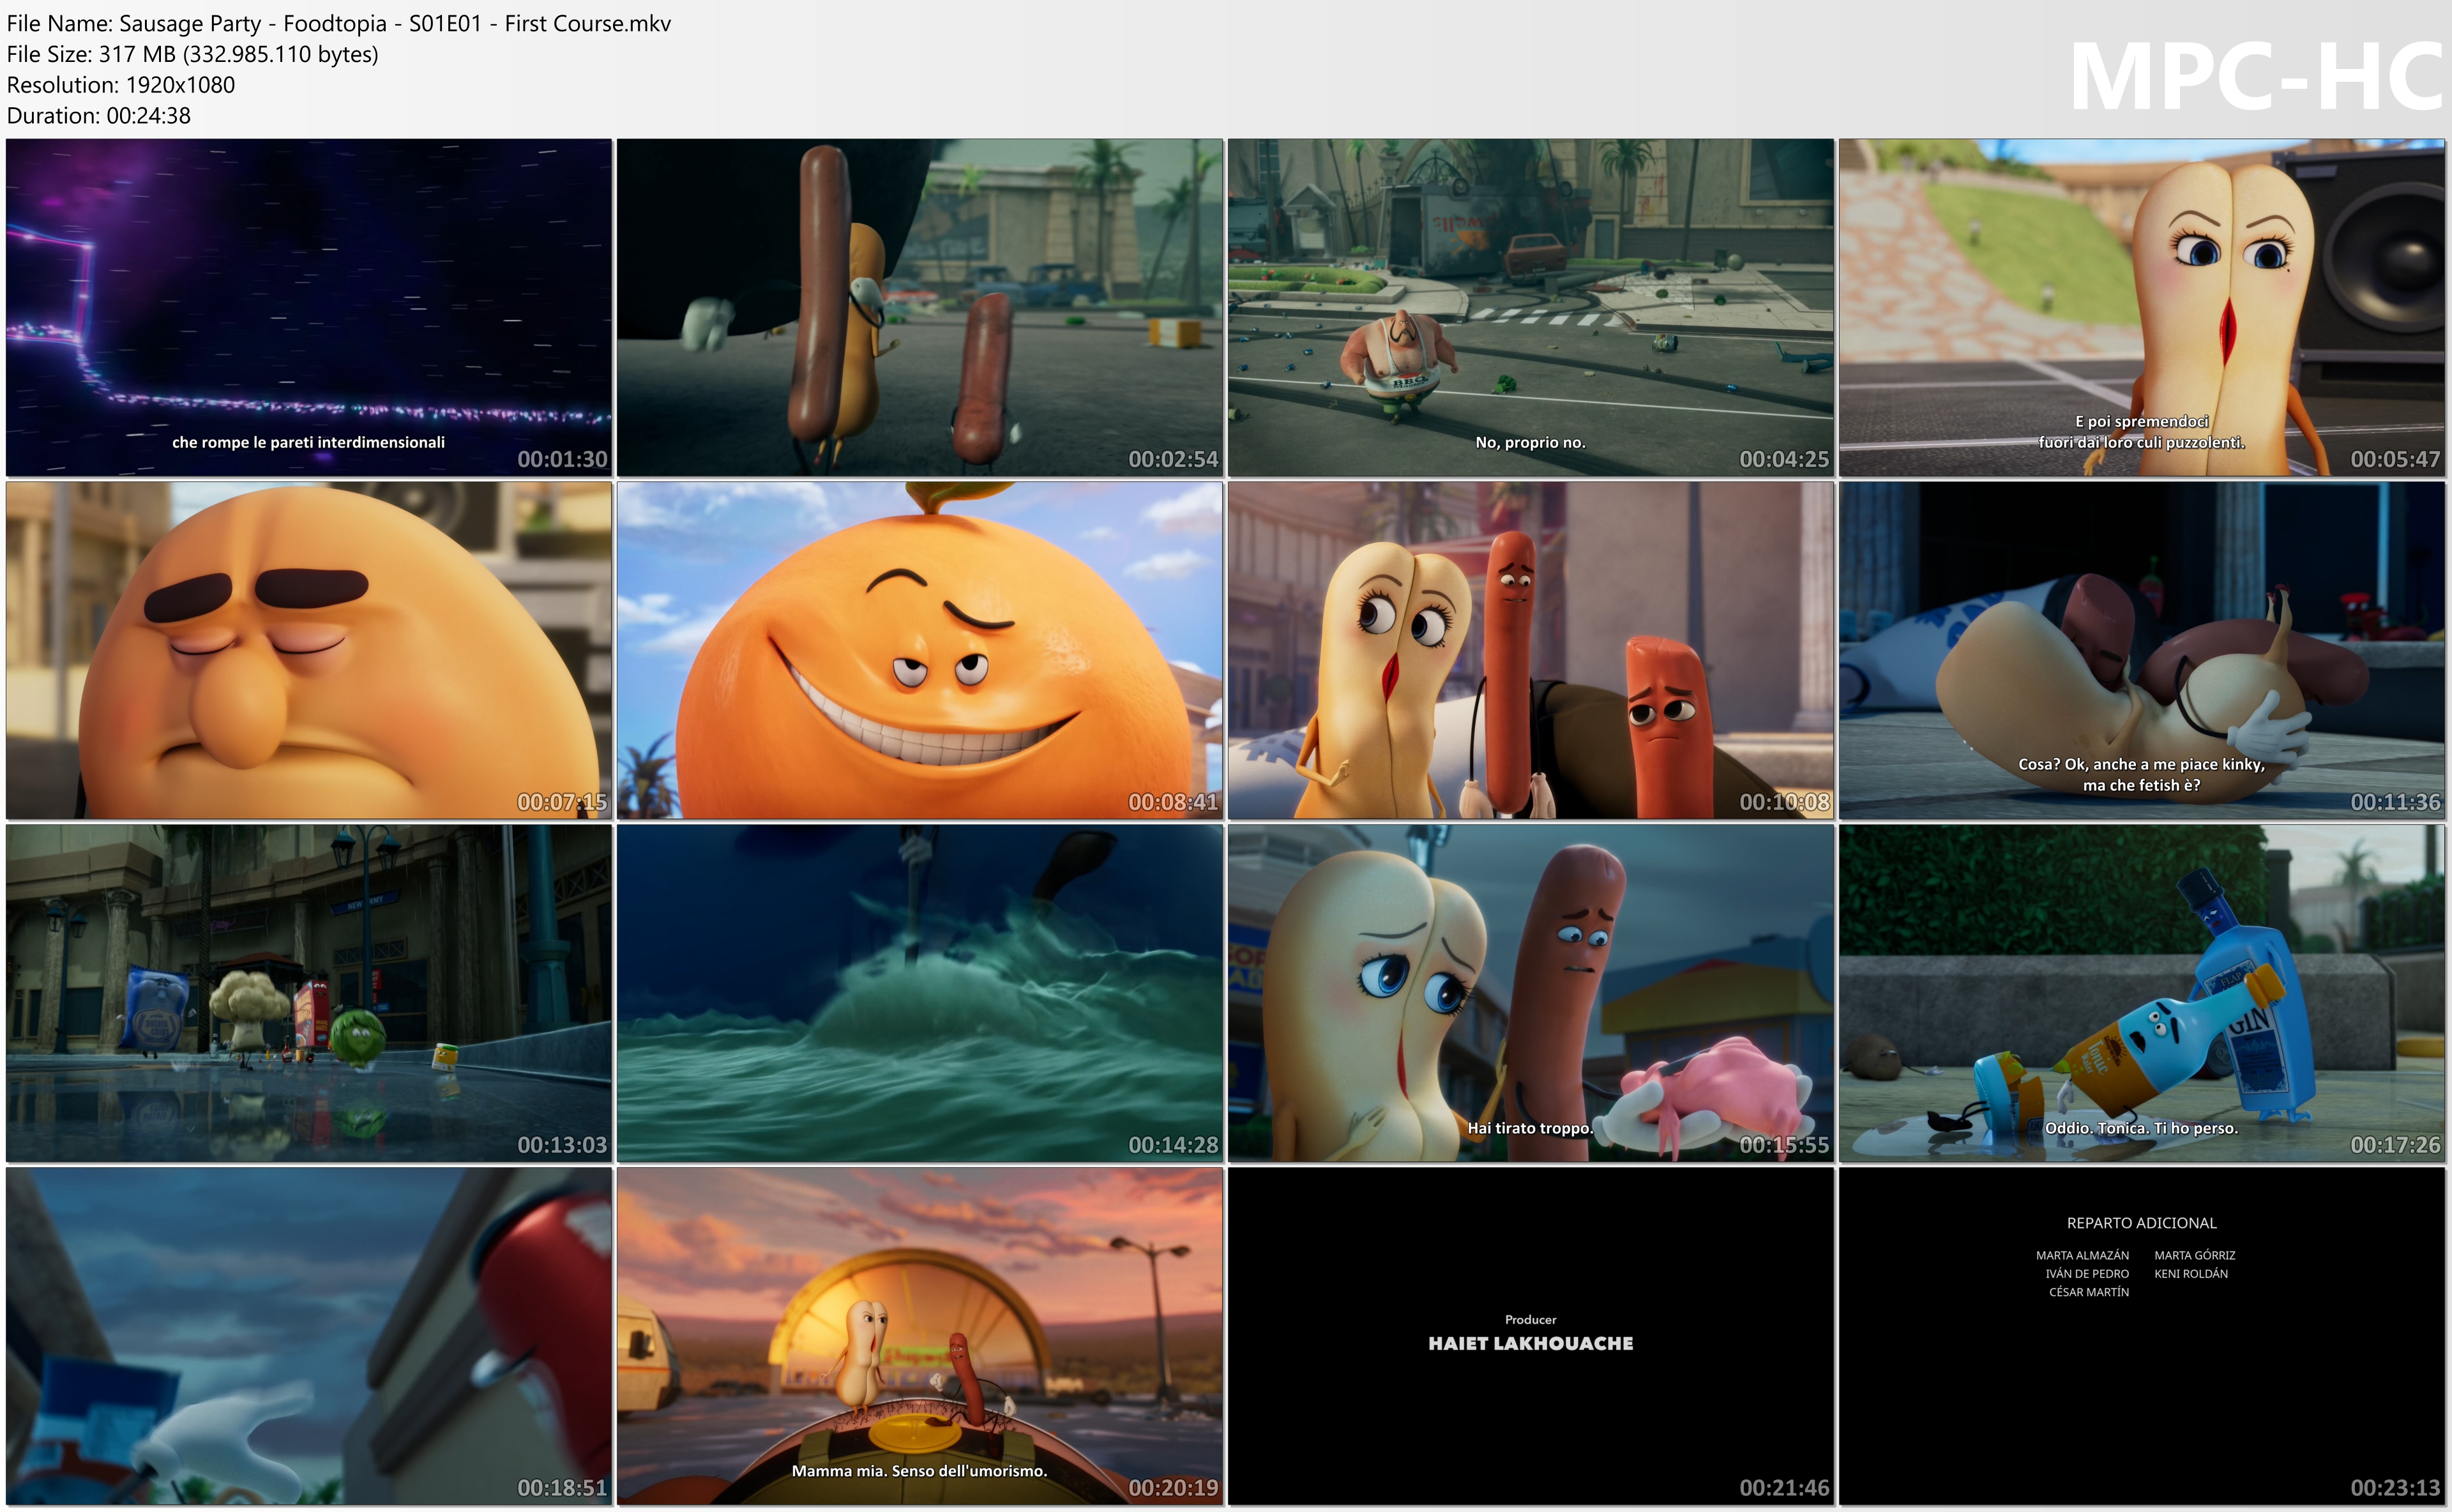
Task: Click the bun character thumbnail at 00:05:47
Action: 2141,307
